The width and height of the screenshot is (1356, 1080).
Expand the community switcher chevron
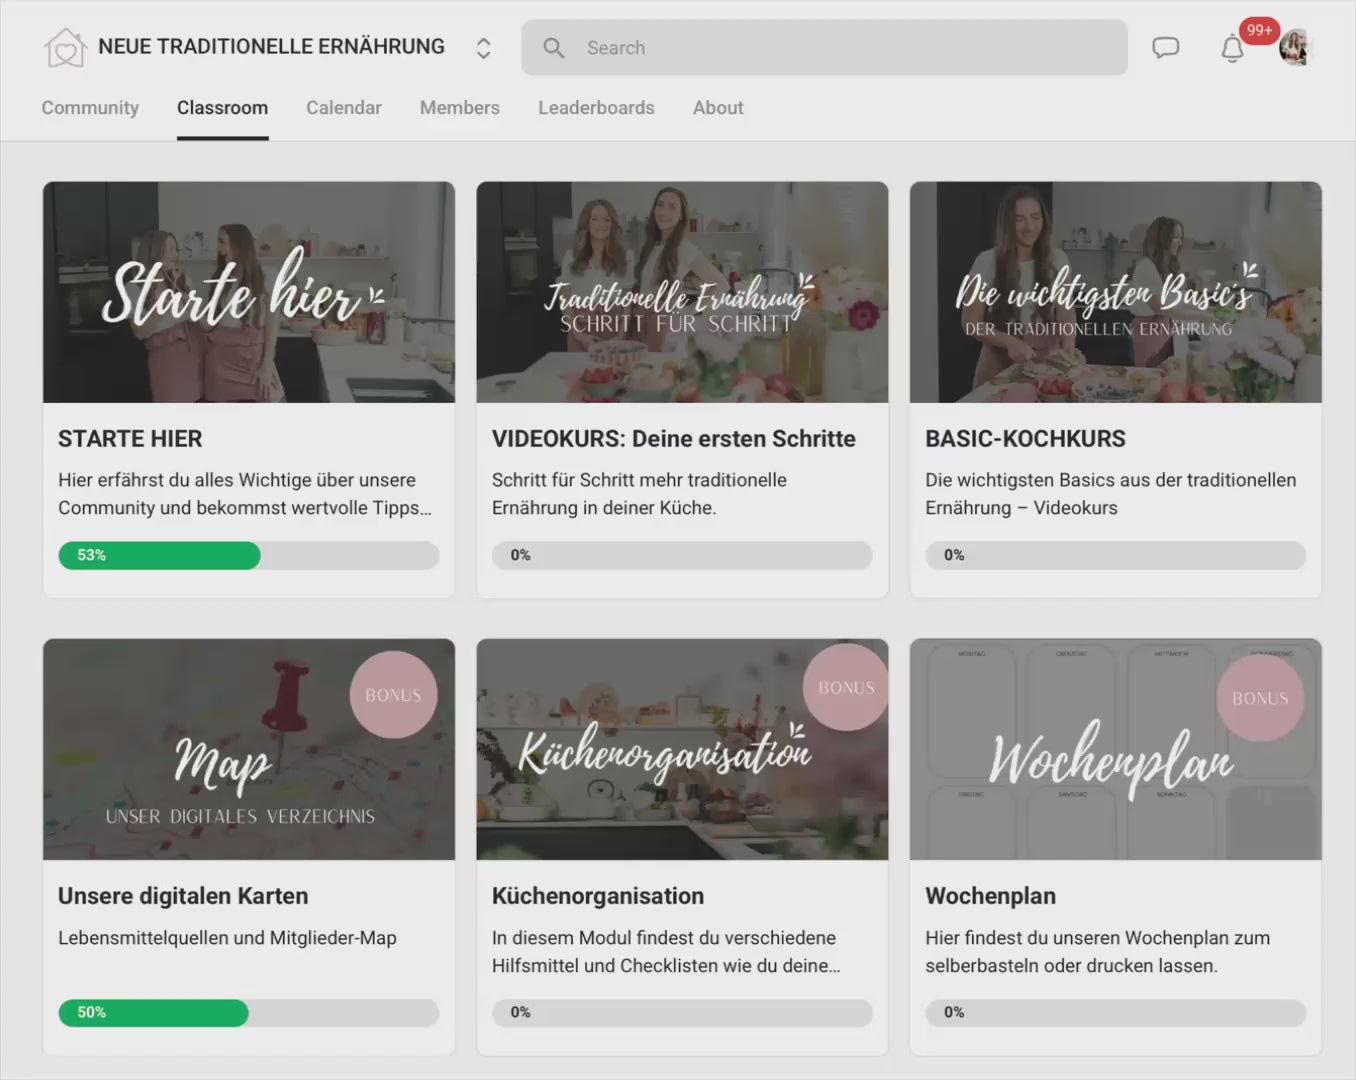coord(482,47)
